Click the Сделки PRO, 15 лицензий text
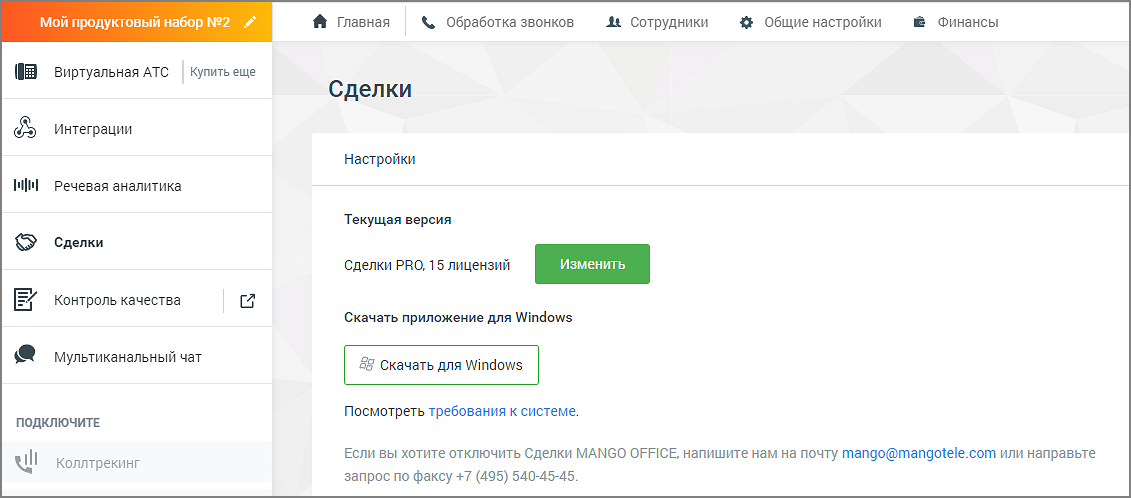Image resolution: width=1131 pixels, height=498 pixels. click(427, 265)
